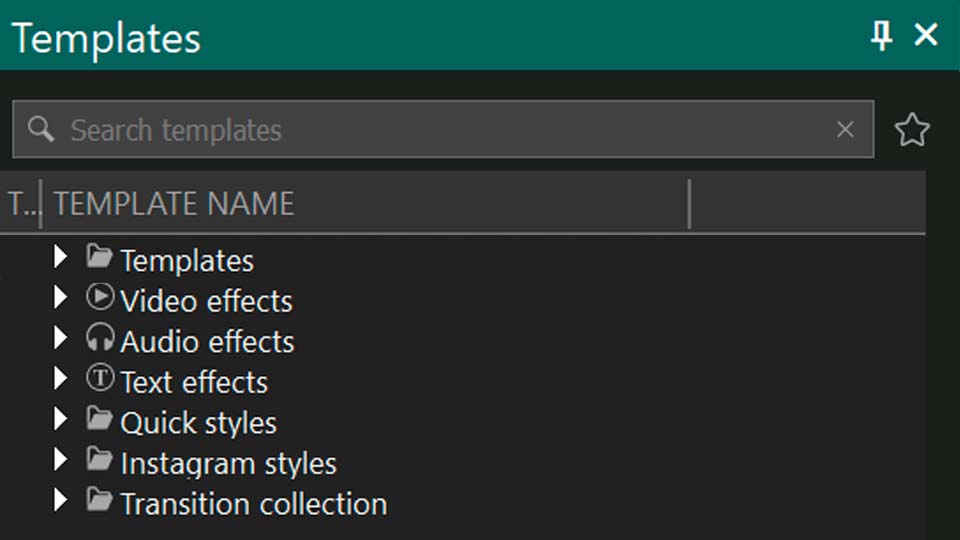Expand the Instagram styles arrow
960x540 pixels.
[60, 460]
